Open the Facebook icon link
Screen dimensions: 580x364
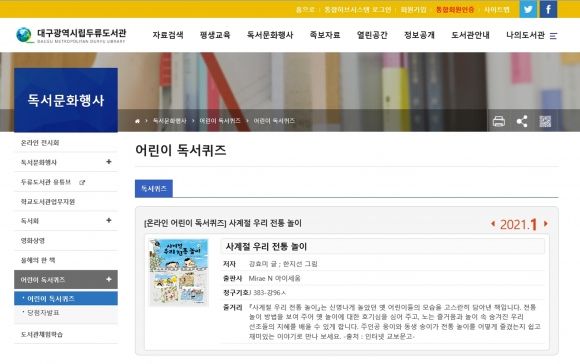click(549, 9)
